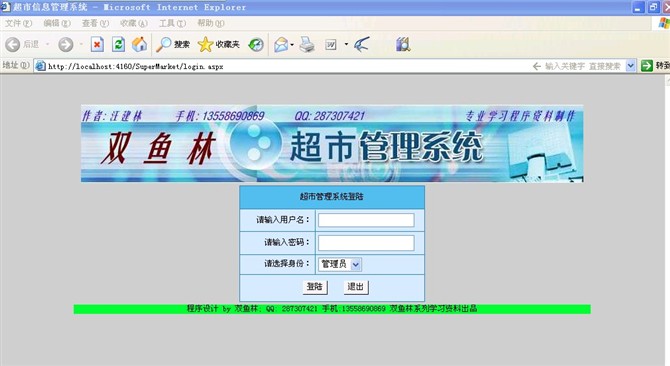Click the green Go arrow button
The height and width of the screenshot is (366, 670).
click(x=647, y=65)
